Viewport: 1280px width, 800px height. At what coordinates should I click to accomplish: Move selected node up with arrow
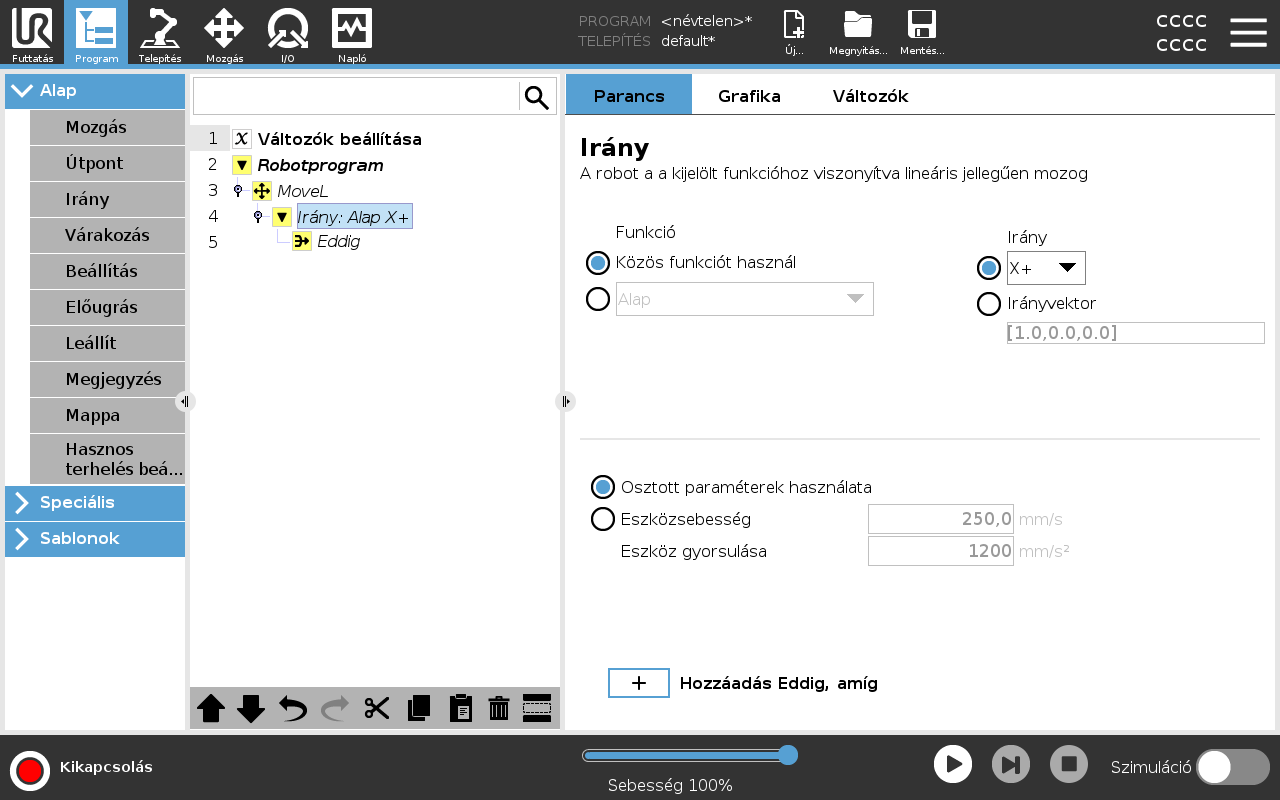[211, 708]
